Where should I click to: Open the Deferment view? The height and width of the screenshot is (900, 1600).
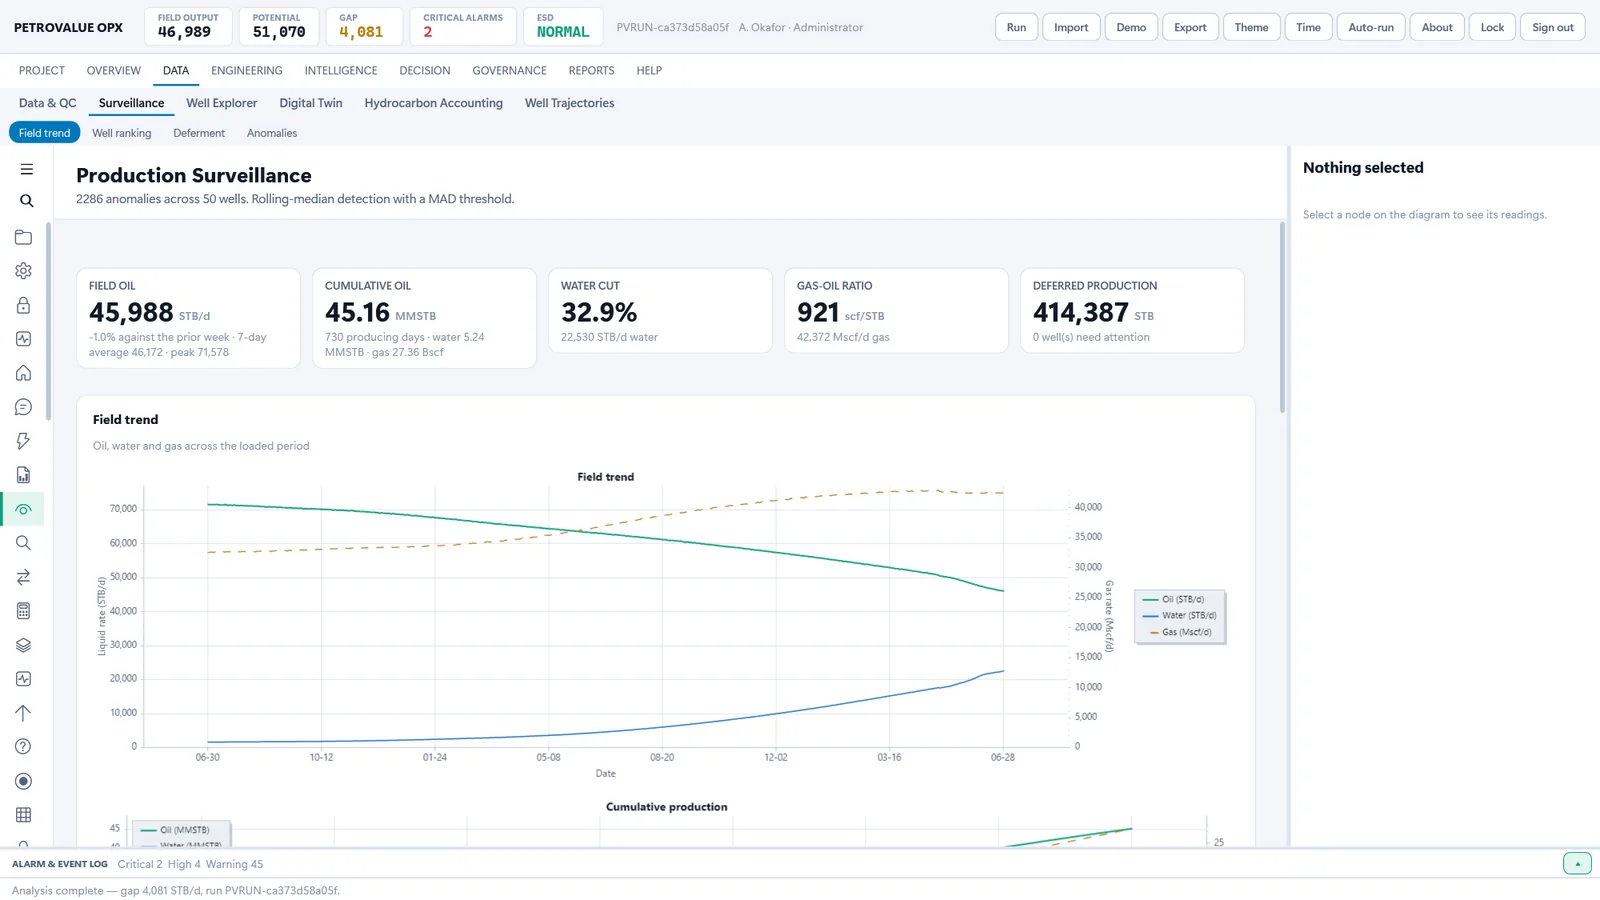click(199, 133)
